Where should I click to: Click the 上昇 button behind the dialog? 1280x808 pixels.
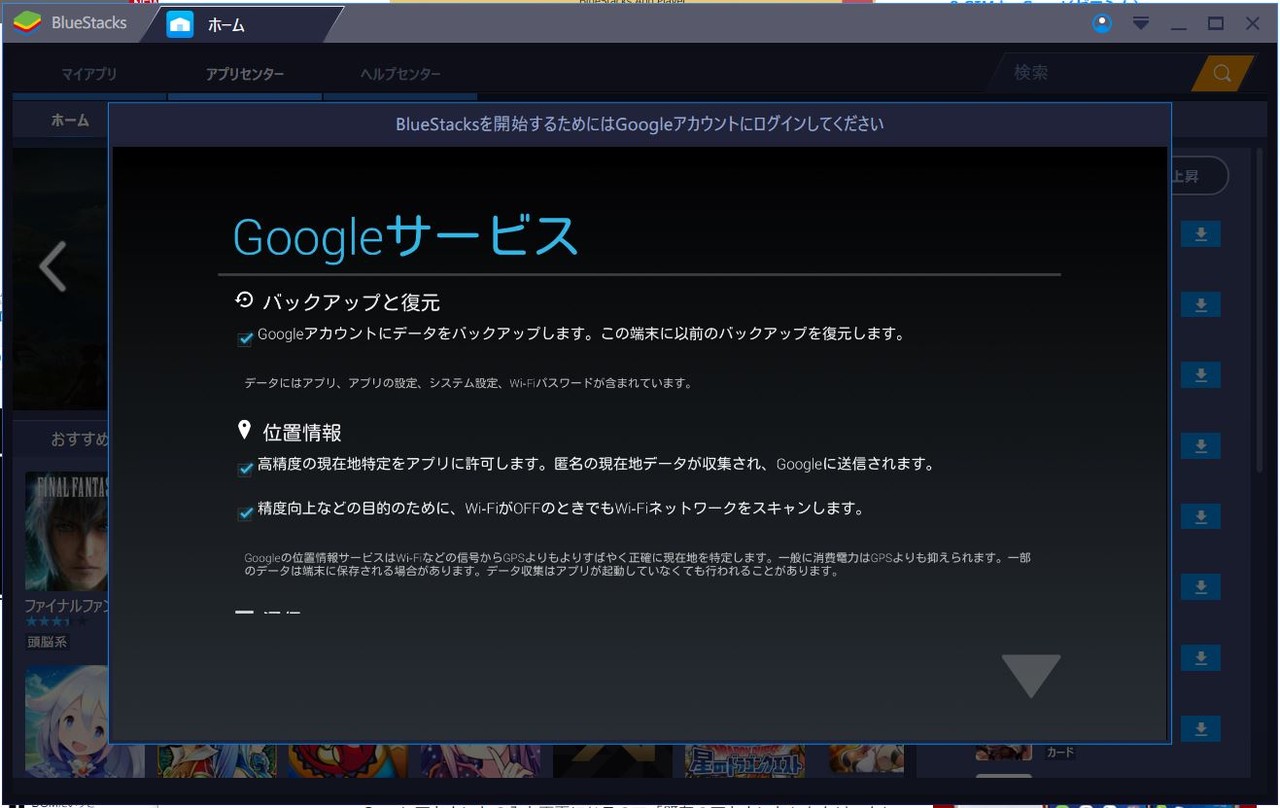pyautogui.click(x=1198, y=176)
